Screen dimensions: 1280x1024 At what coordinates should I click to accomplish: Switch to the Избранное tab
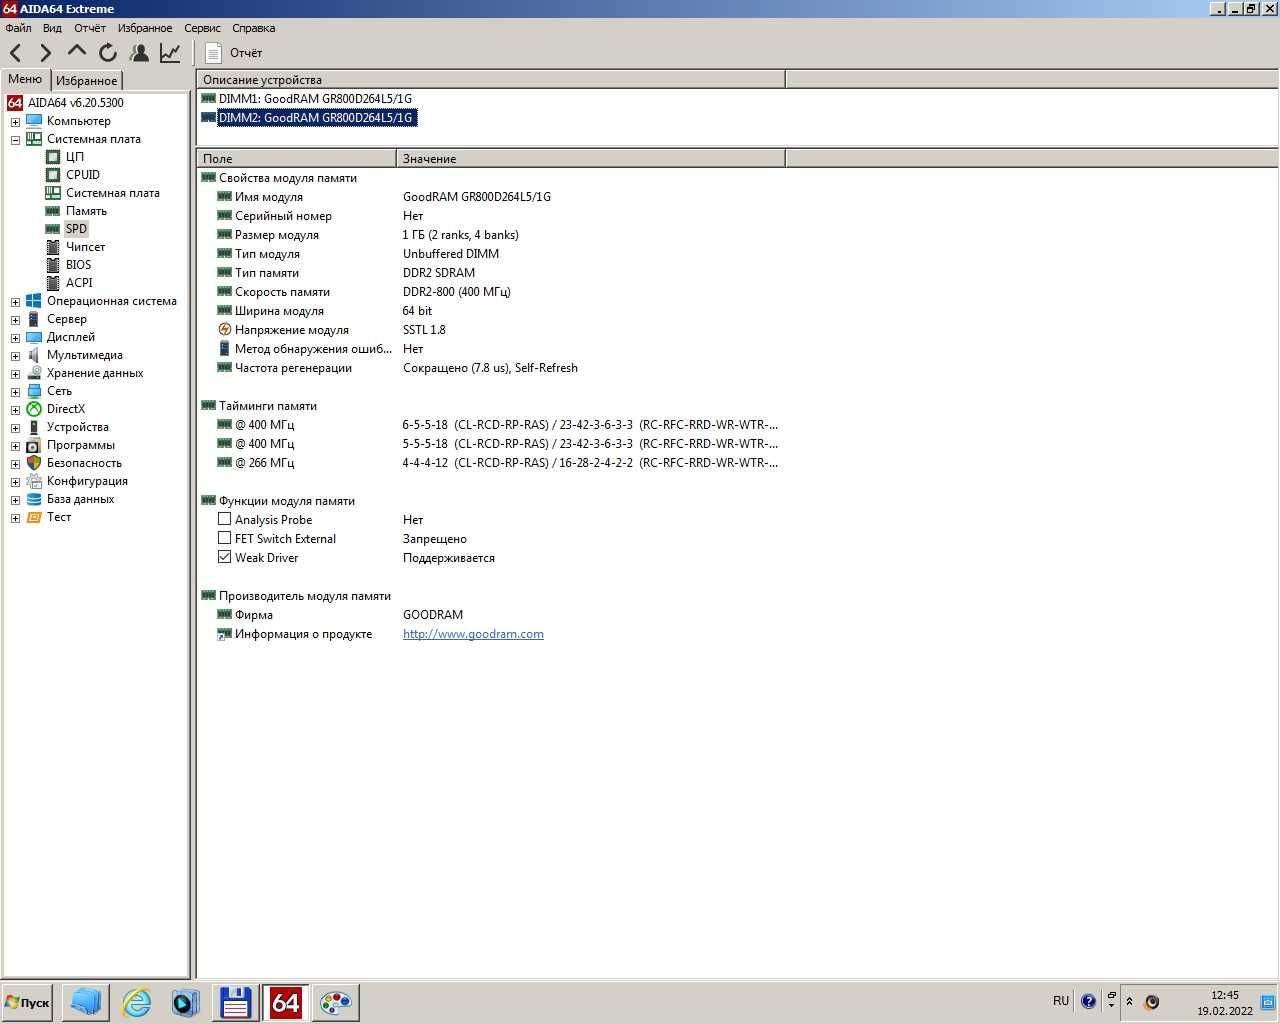click(86, 81)
